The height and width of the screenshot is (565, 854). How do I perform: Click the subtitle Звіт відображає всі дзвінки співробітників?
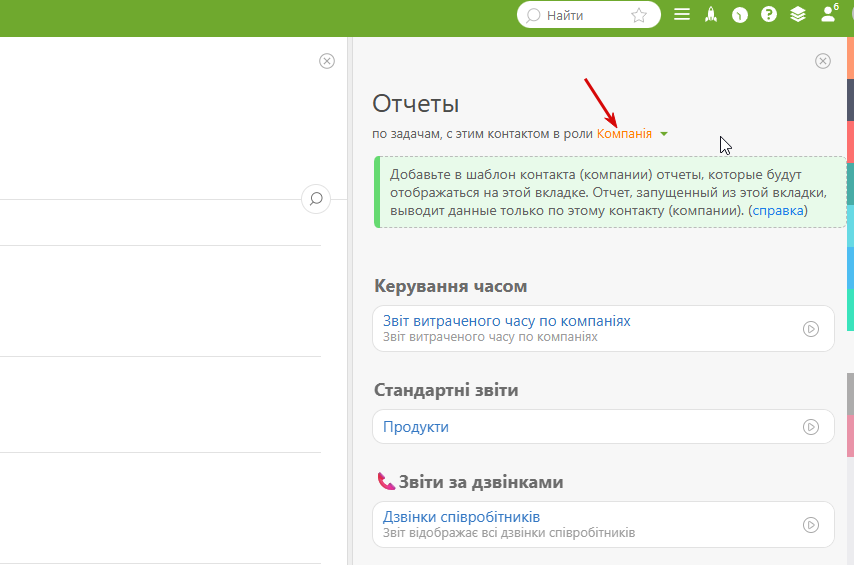pos(509,533)
